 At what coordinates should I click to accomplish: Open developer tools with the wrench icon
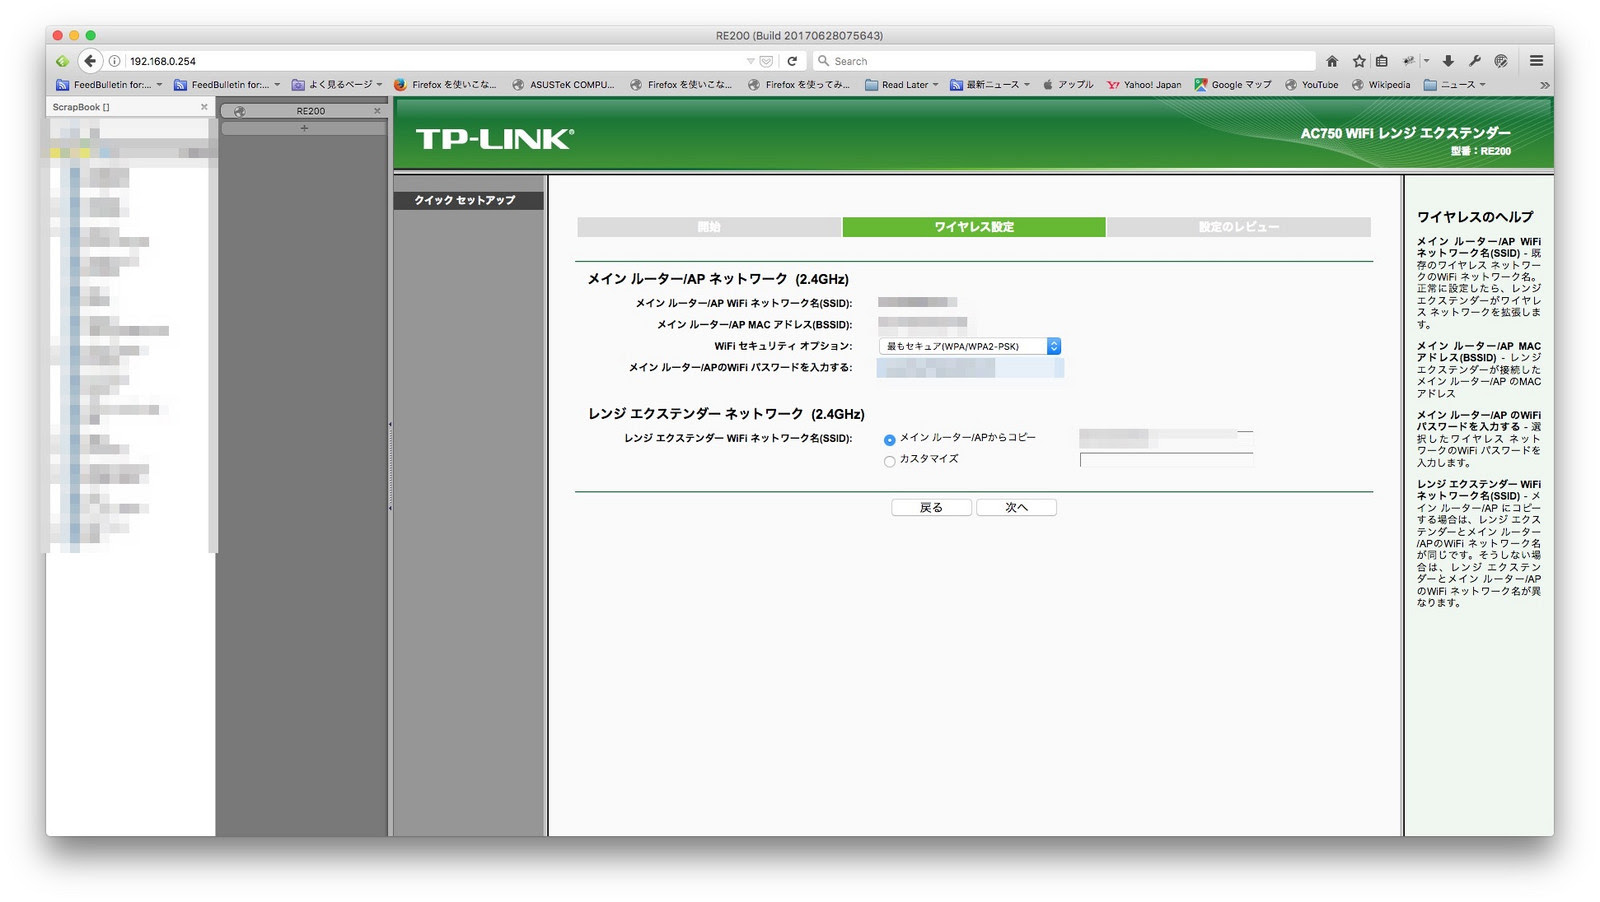pyautogui.click(x=1473, y=60)
